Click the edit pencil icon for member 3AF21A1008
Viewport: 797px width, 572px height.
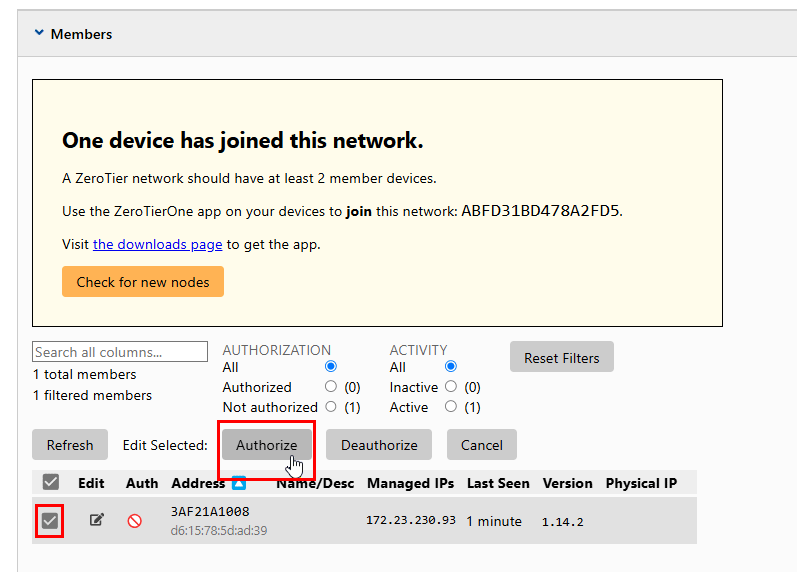point(96,520)
